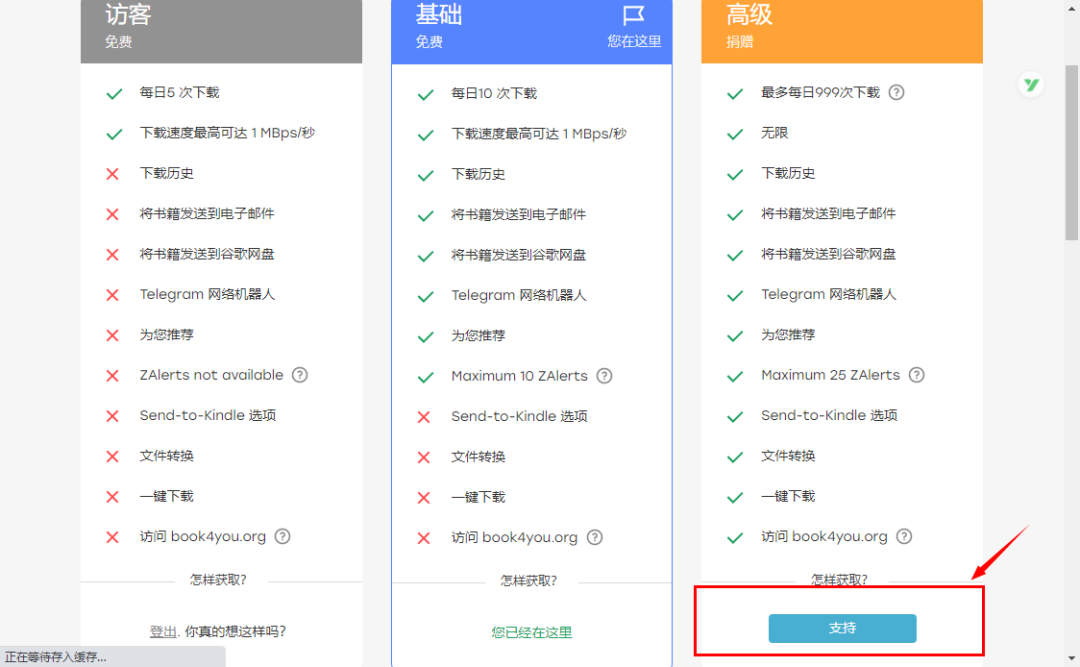
Task: Click Send-to-Kindle 选项 in 基础 column
Action: click(519, 416)
